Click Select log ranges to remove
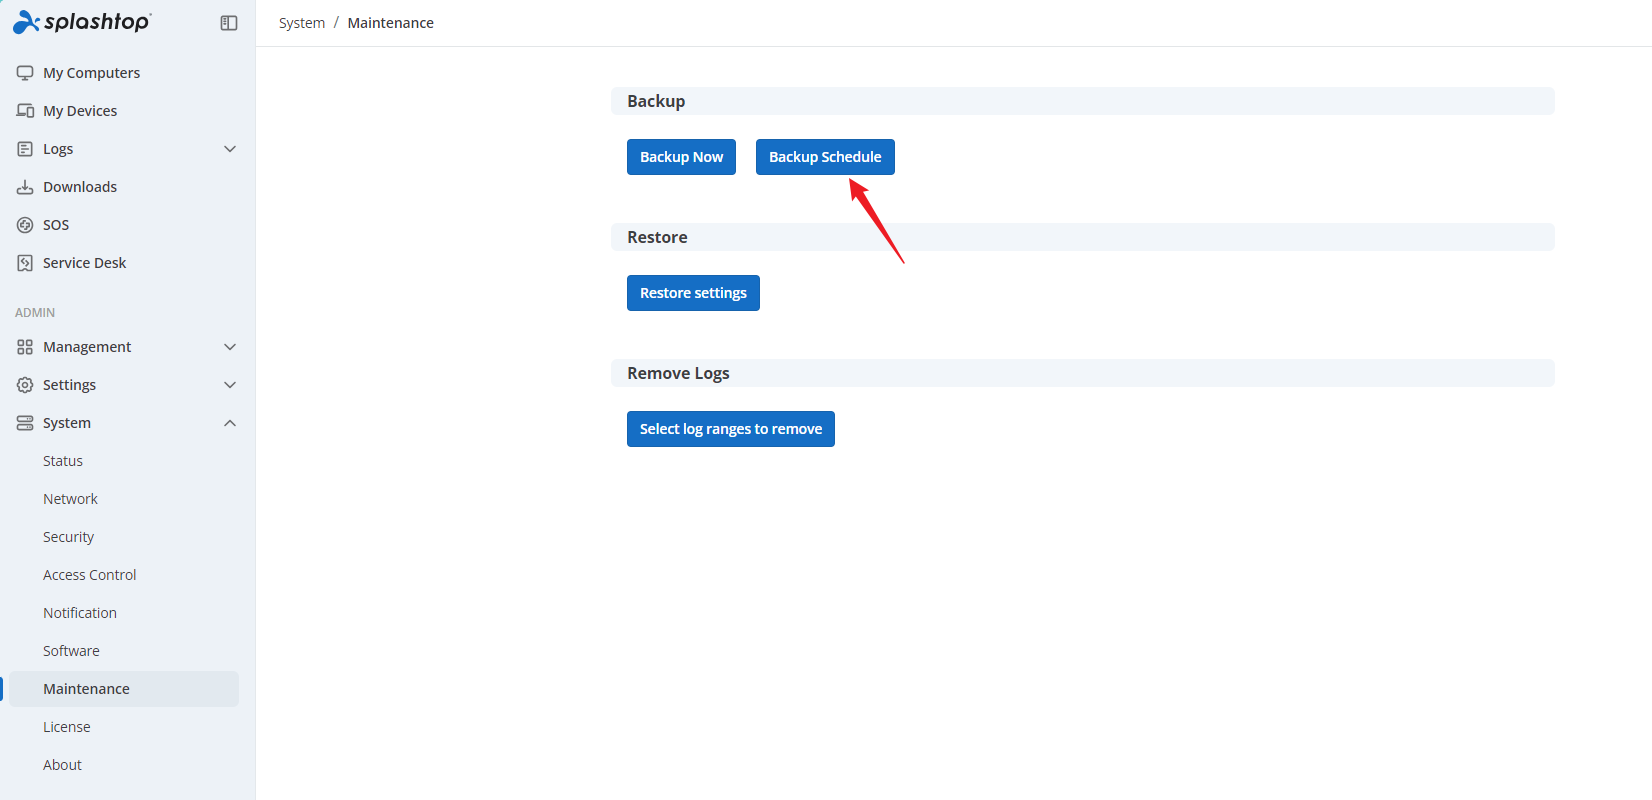The image size is (1652, 800). coord(731,429)
